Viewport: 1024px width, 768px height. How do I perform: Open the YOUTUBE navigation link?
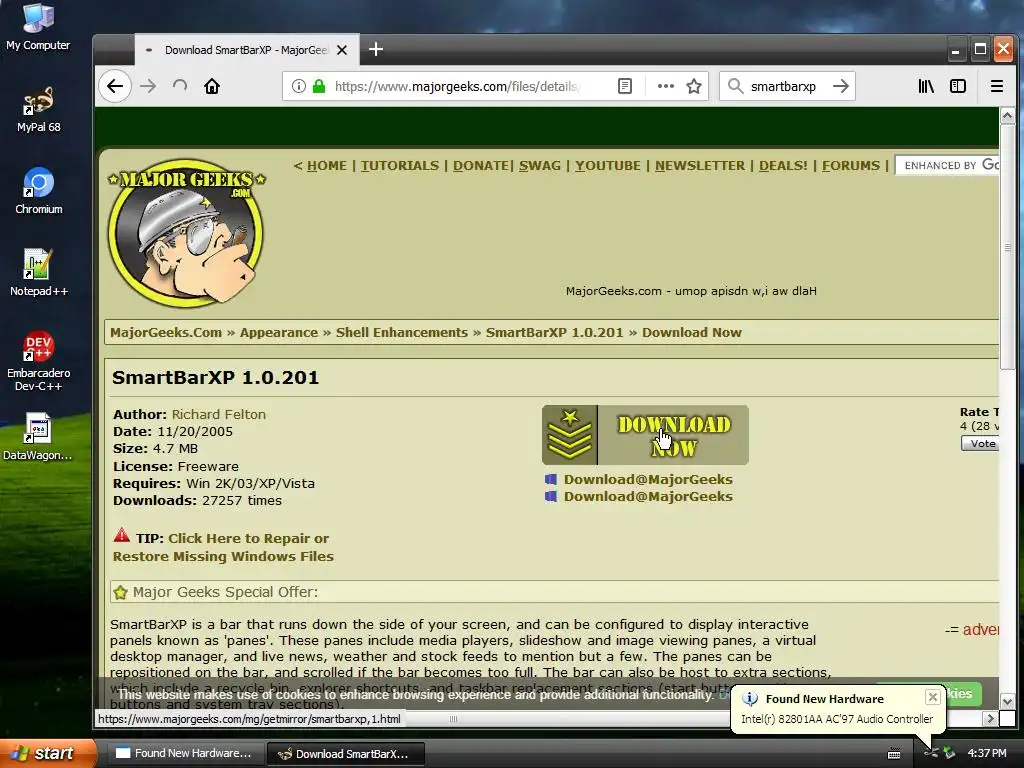click(x=607, y=166)
